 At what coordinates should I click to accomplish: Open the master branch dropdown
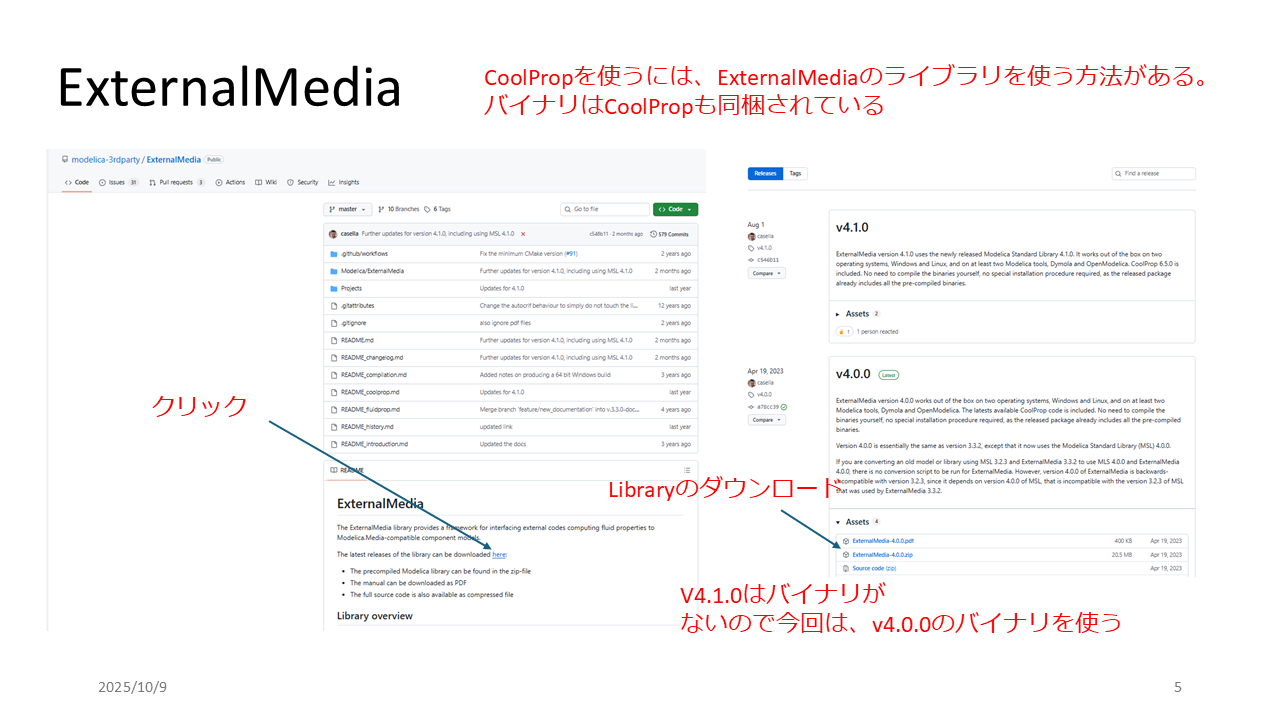[x=348, y=209]
